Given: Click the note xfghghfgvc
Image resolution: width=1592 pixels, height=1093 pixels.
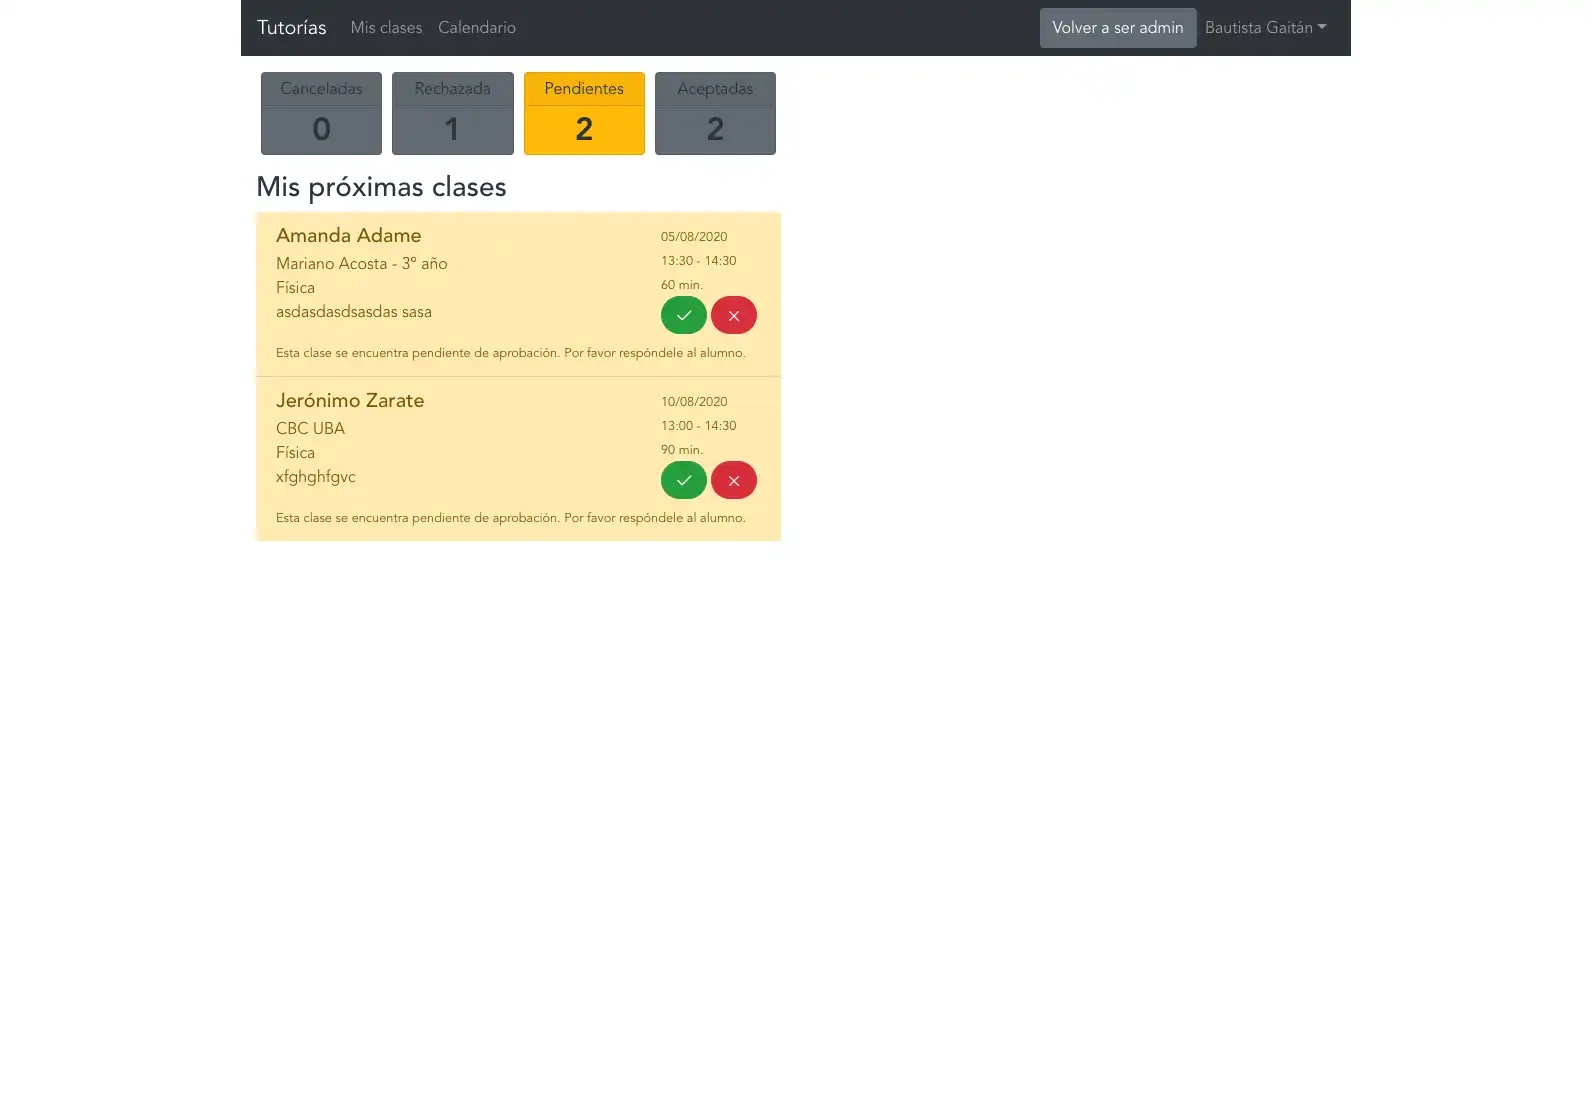Looking at the screenshot, I should (315, 477).
